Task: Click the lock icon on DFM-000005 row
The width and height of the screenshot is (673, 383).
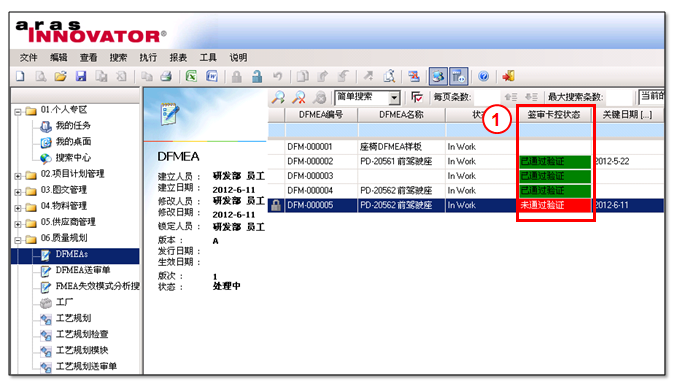Action: tap(276, 205)
